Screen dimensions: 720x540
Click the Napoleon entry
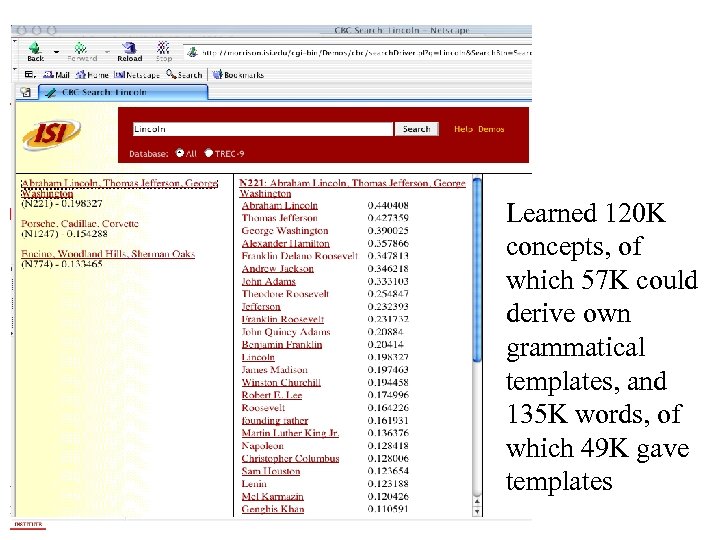pos(263,445)
